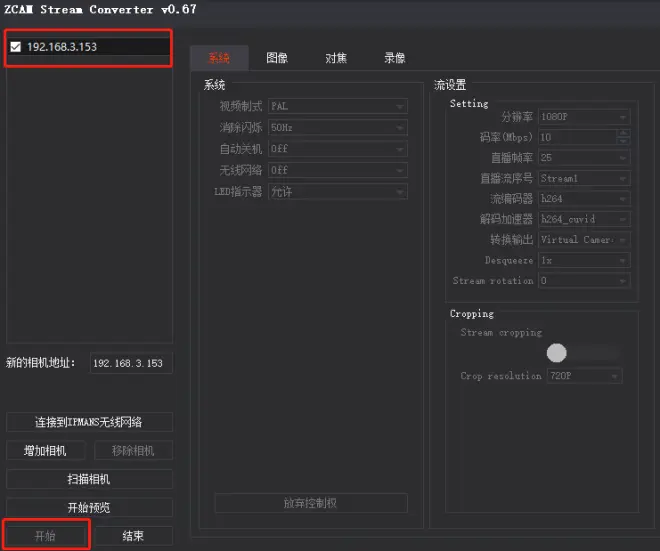Open the 对焦 tab
The height and width of the screenshot is (551, 660).
tap(336, 58)
